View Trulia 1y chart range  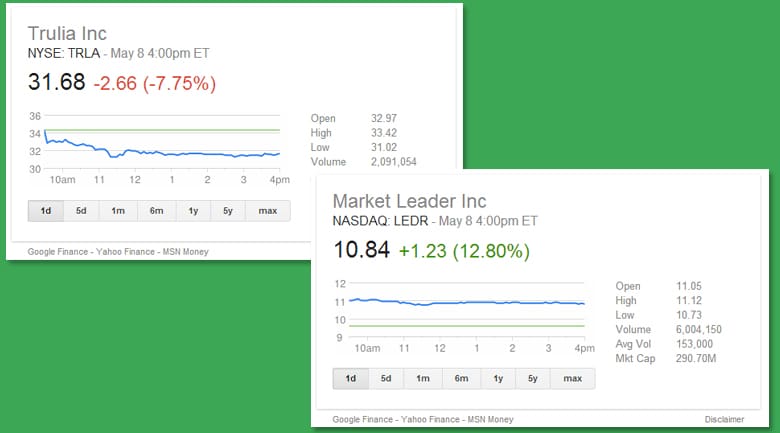coord(192,210)
